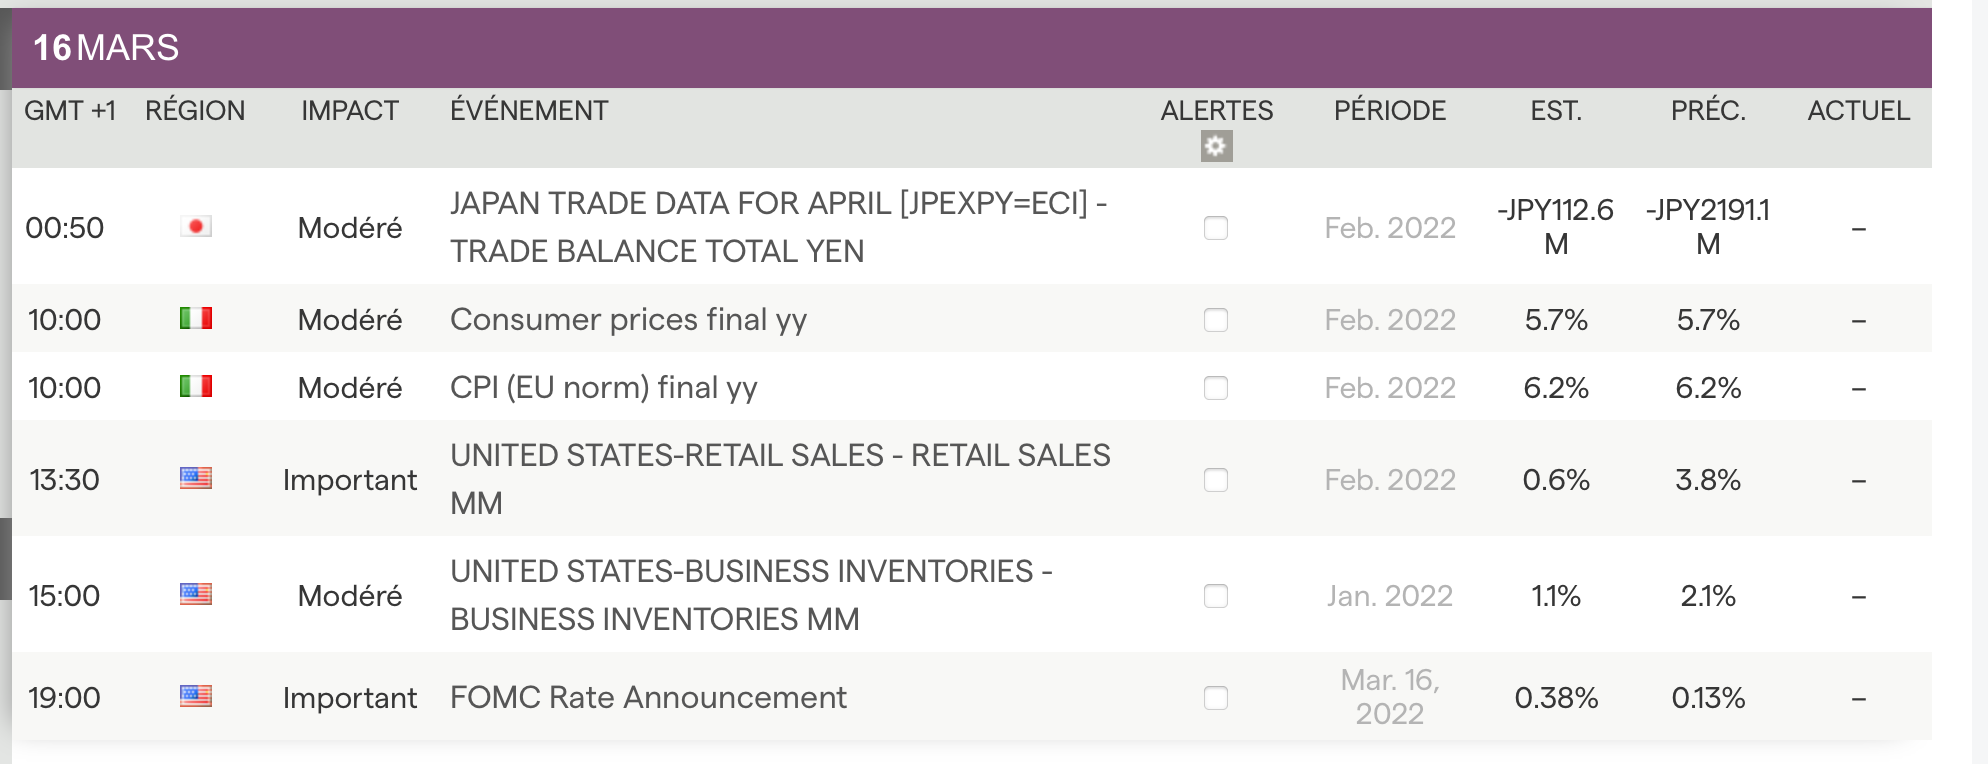Click the IMPACT column header
This screenshot has height=764, width=1988.
(350, 111)
